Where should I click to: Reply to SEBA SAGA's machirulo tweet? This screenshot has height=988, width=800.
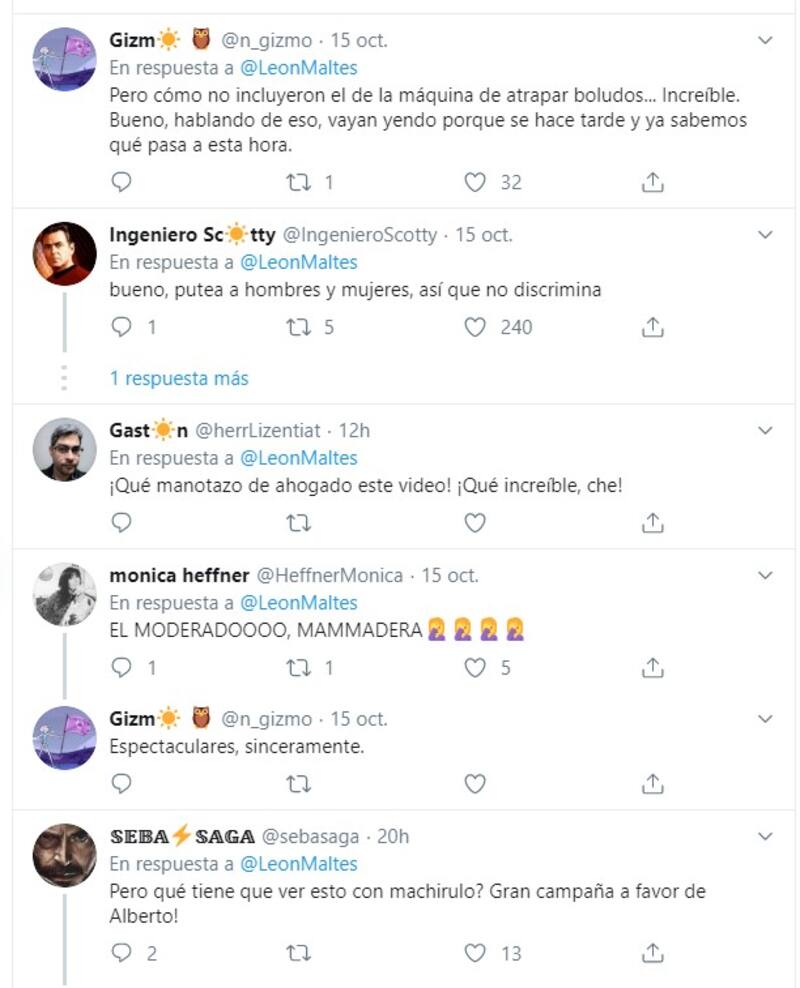pyautogui.click(x=121, y=953)
